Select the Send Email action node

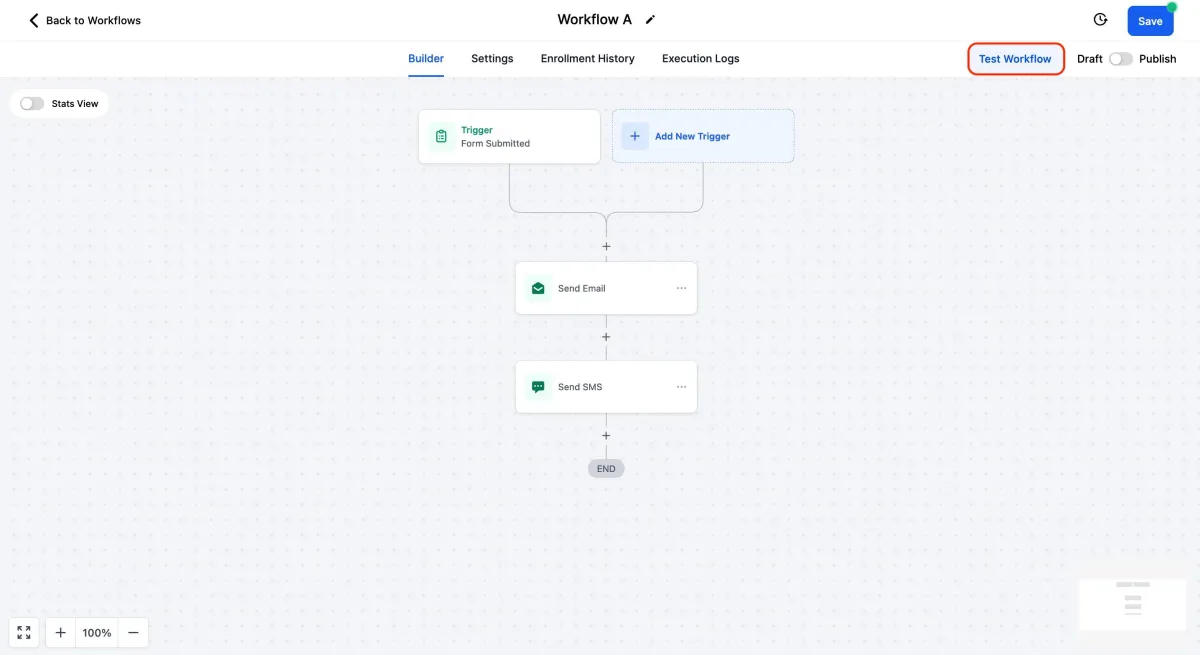[x=606, y=288]
